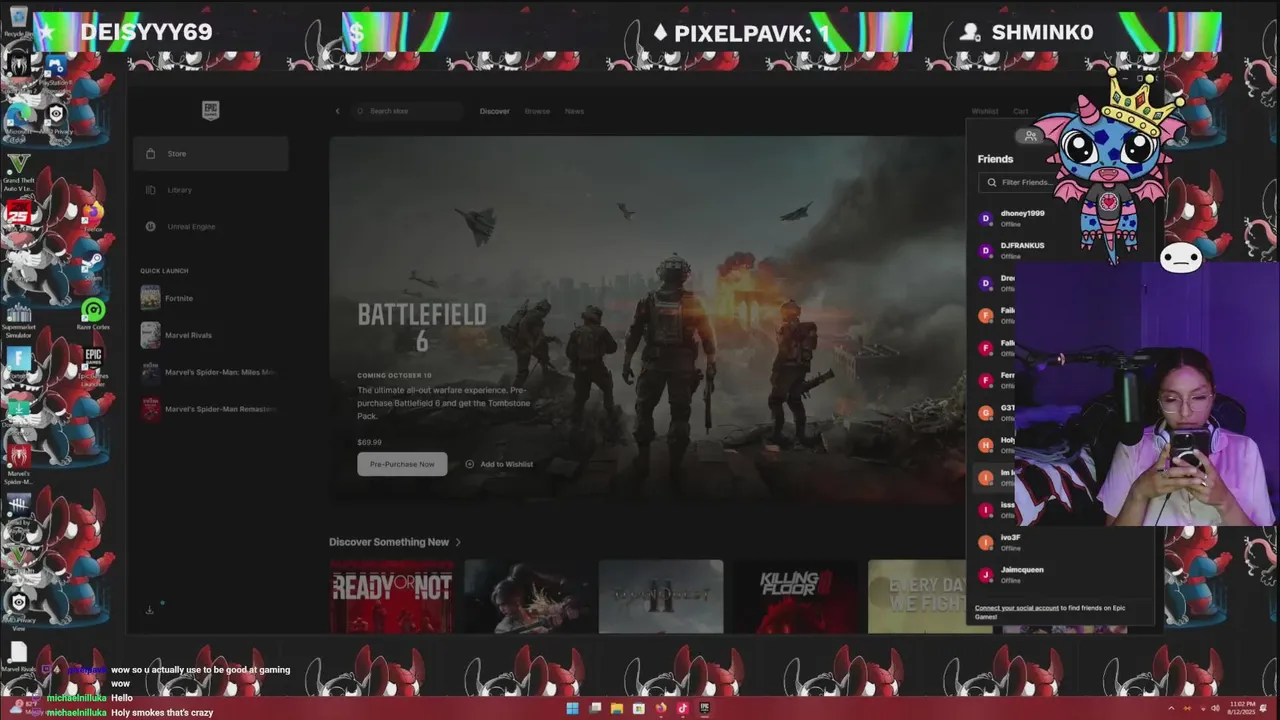The width and height of the screenshot is (1280, 720).
Task: Open Razer Cortex desktop shortcut
Action: (93, 314)
